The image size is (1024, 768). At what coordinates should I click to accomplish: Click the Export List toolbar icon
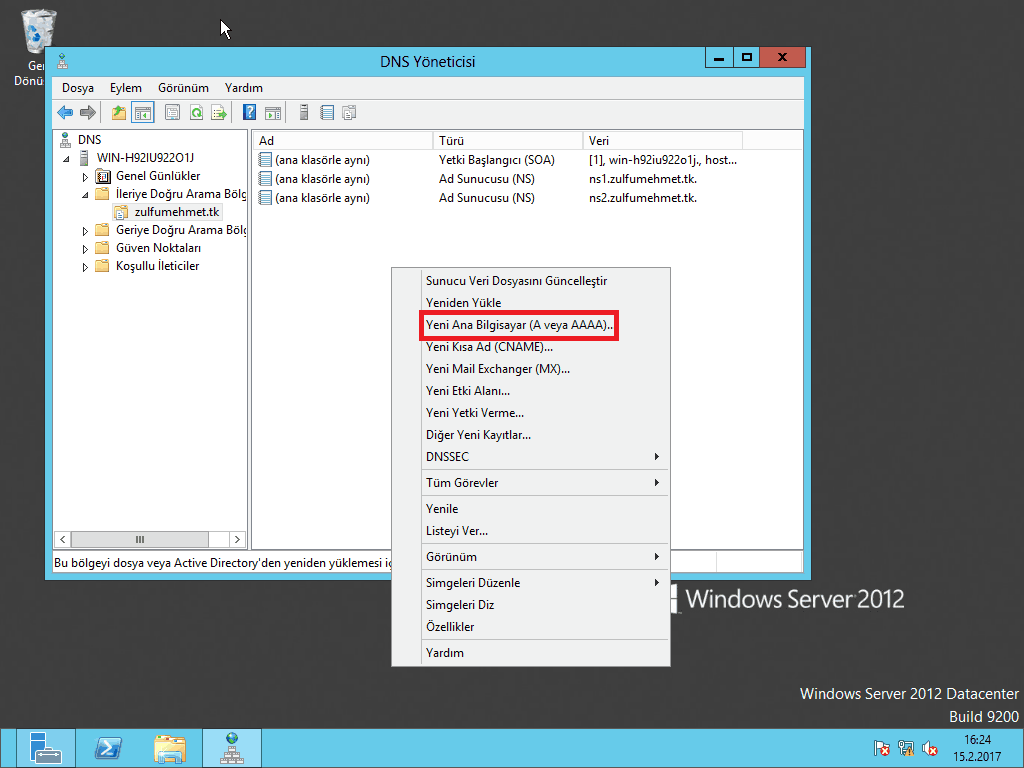click(219, 113)
